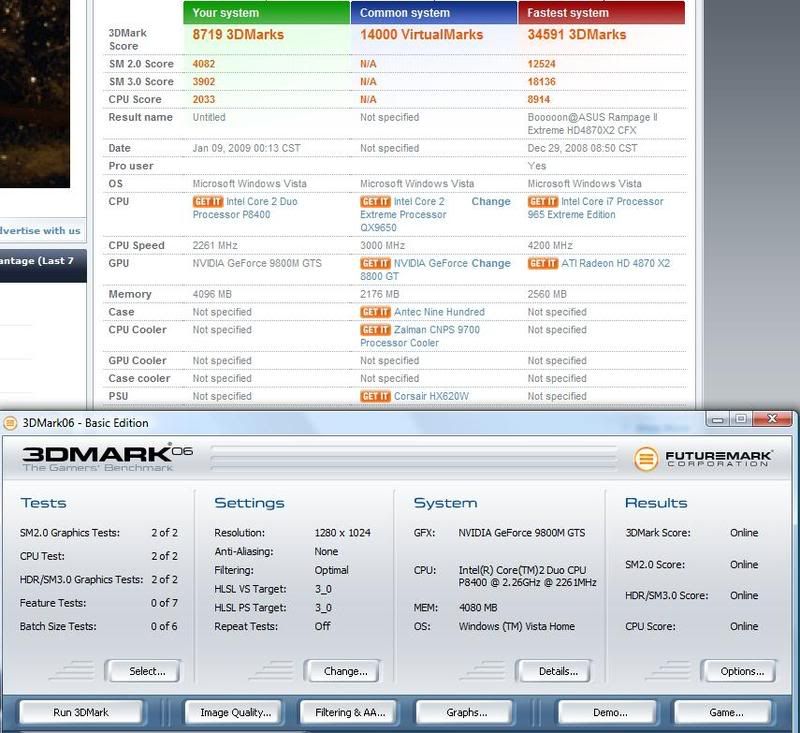Click the CPU Score value 2033
The height and width of the screenshot is (733, 800).
point(204,99)
